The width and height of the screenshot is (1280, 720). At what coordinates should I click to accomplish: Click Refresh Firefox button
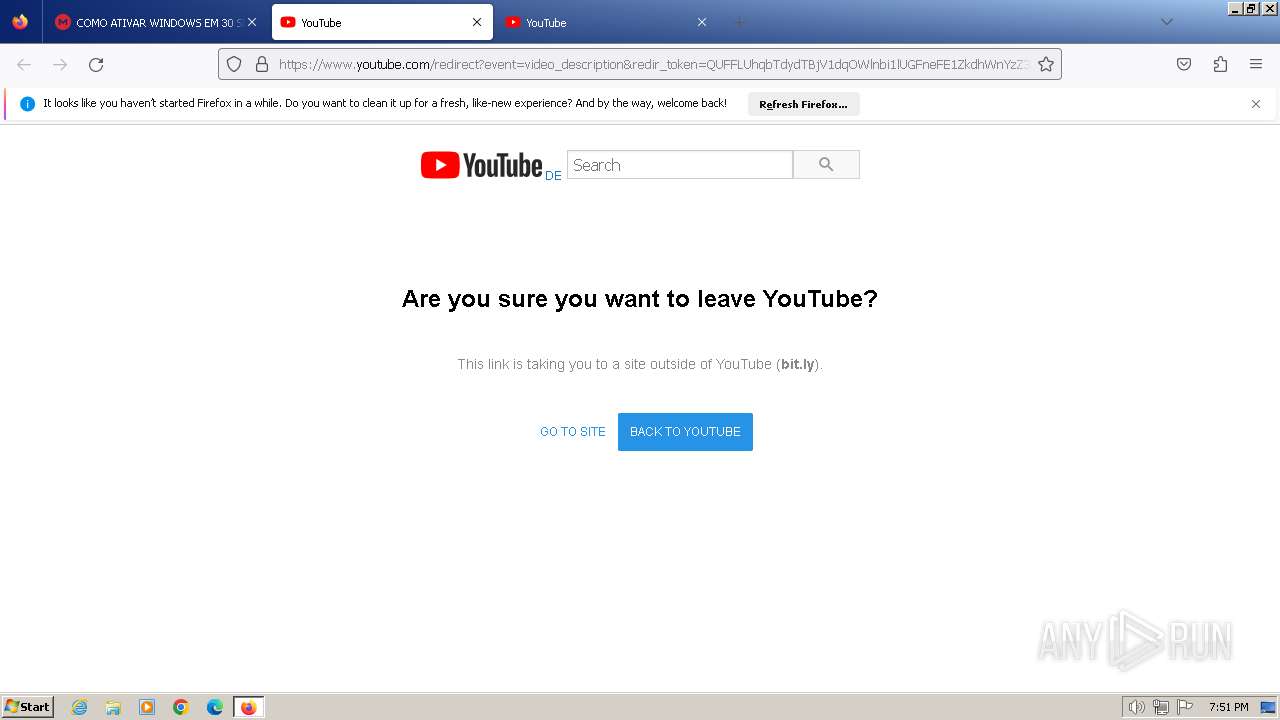click(x=803, y=104)
